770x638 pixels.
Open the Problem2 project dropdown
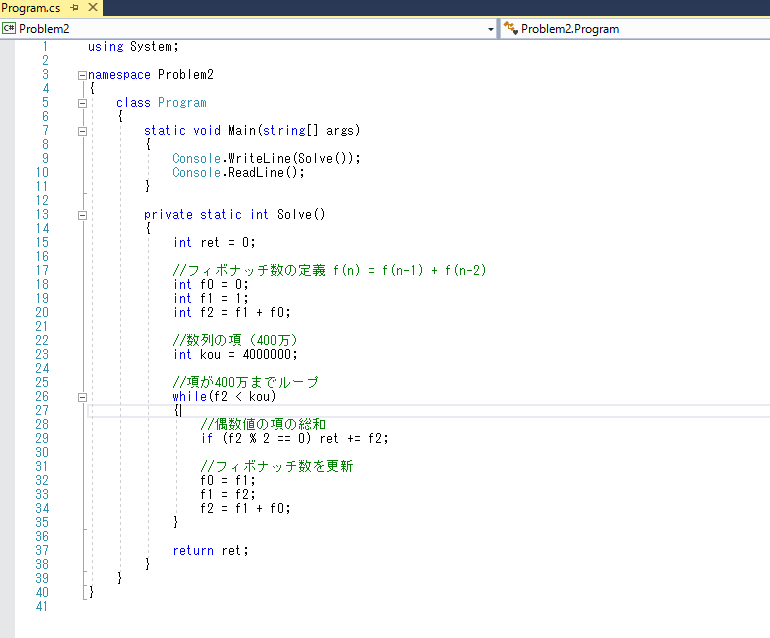490,29
